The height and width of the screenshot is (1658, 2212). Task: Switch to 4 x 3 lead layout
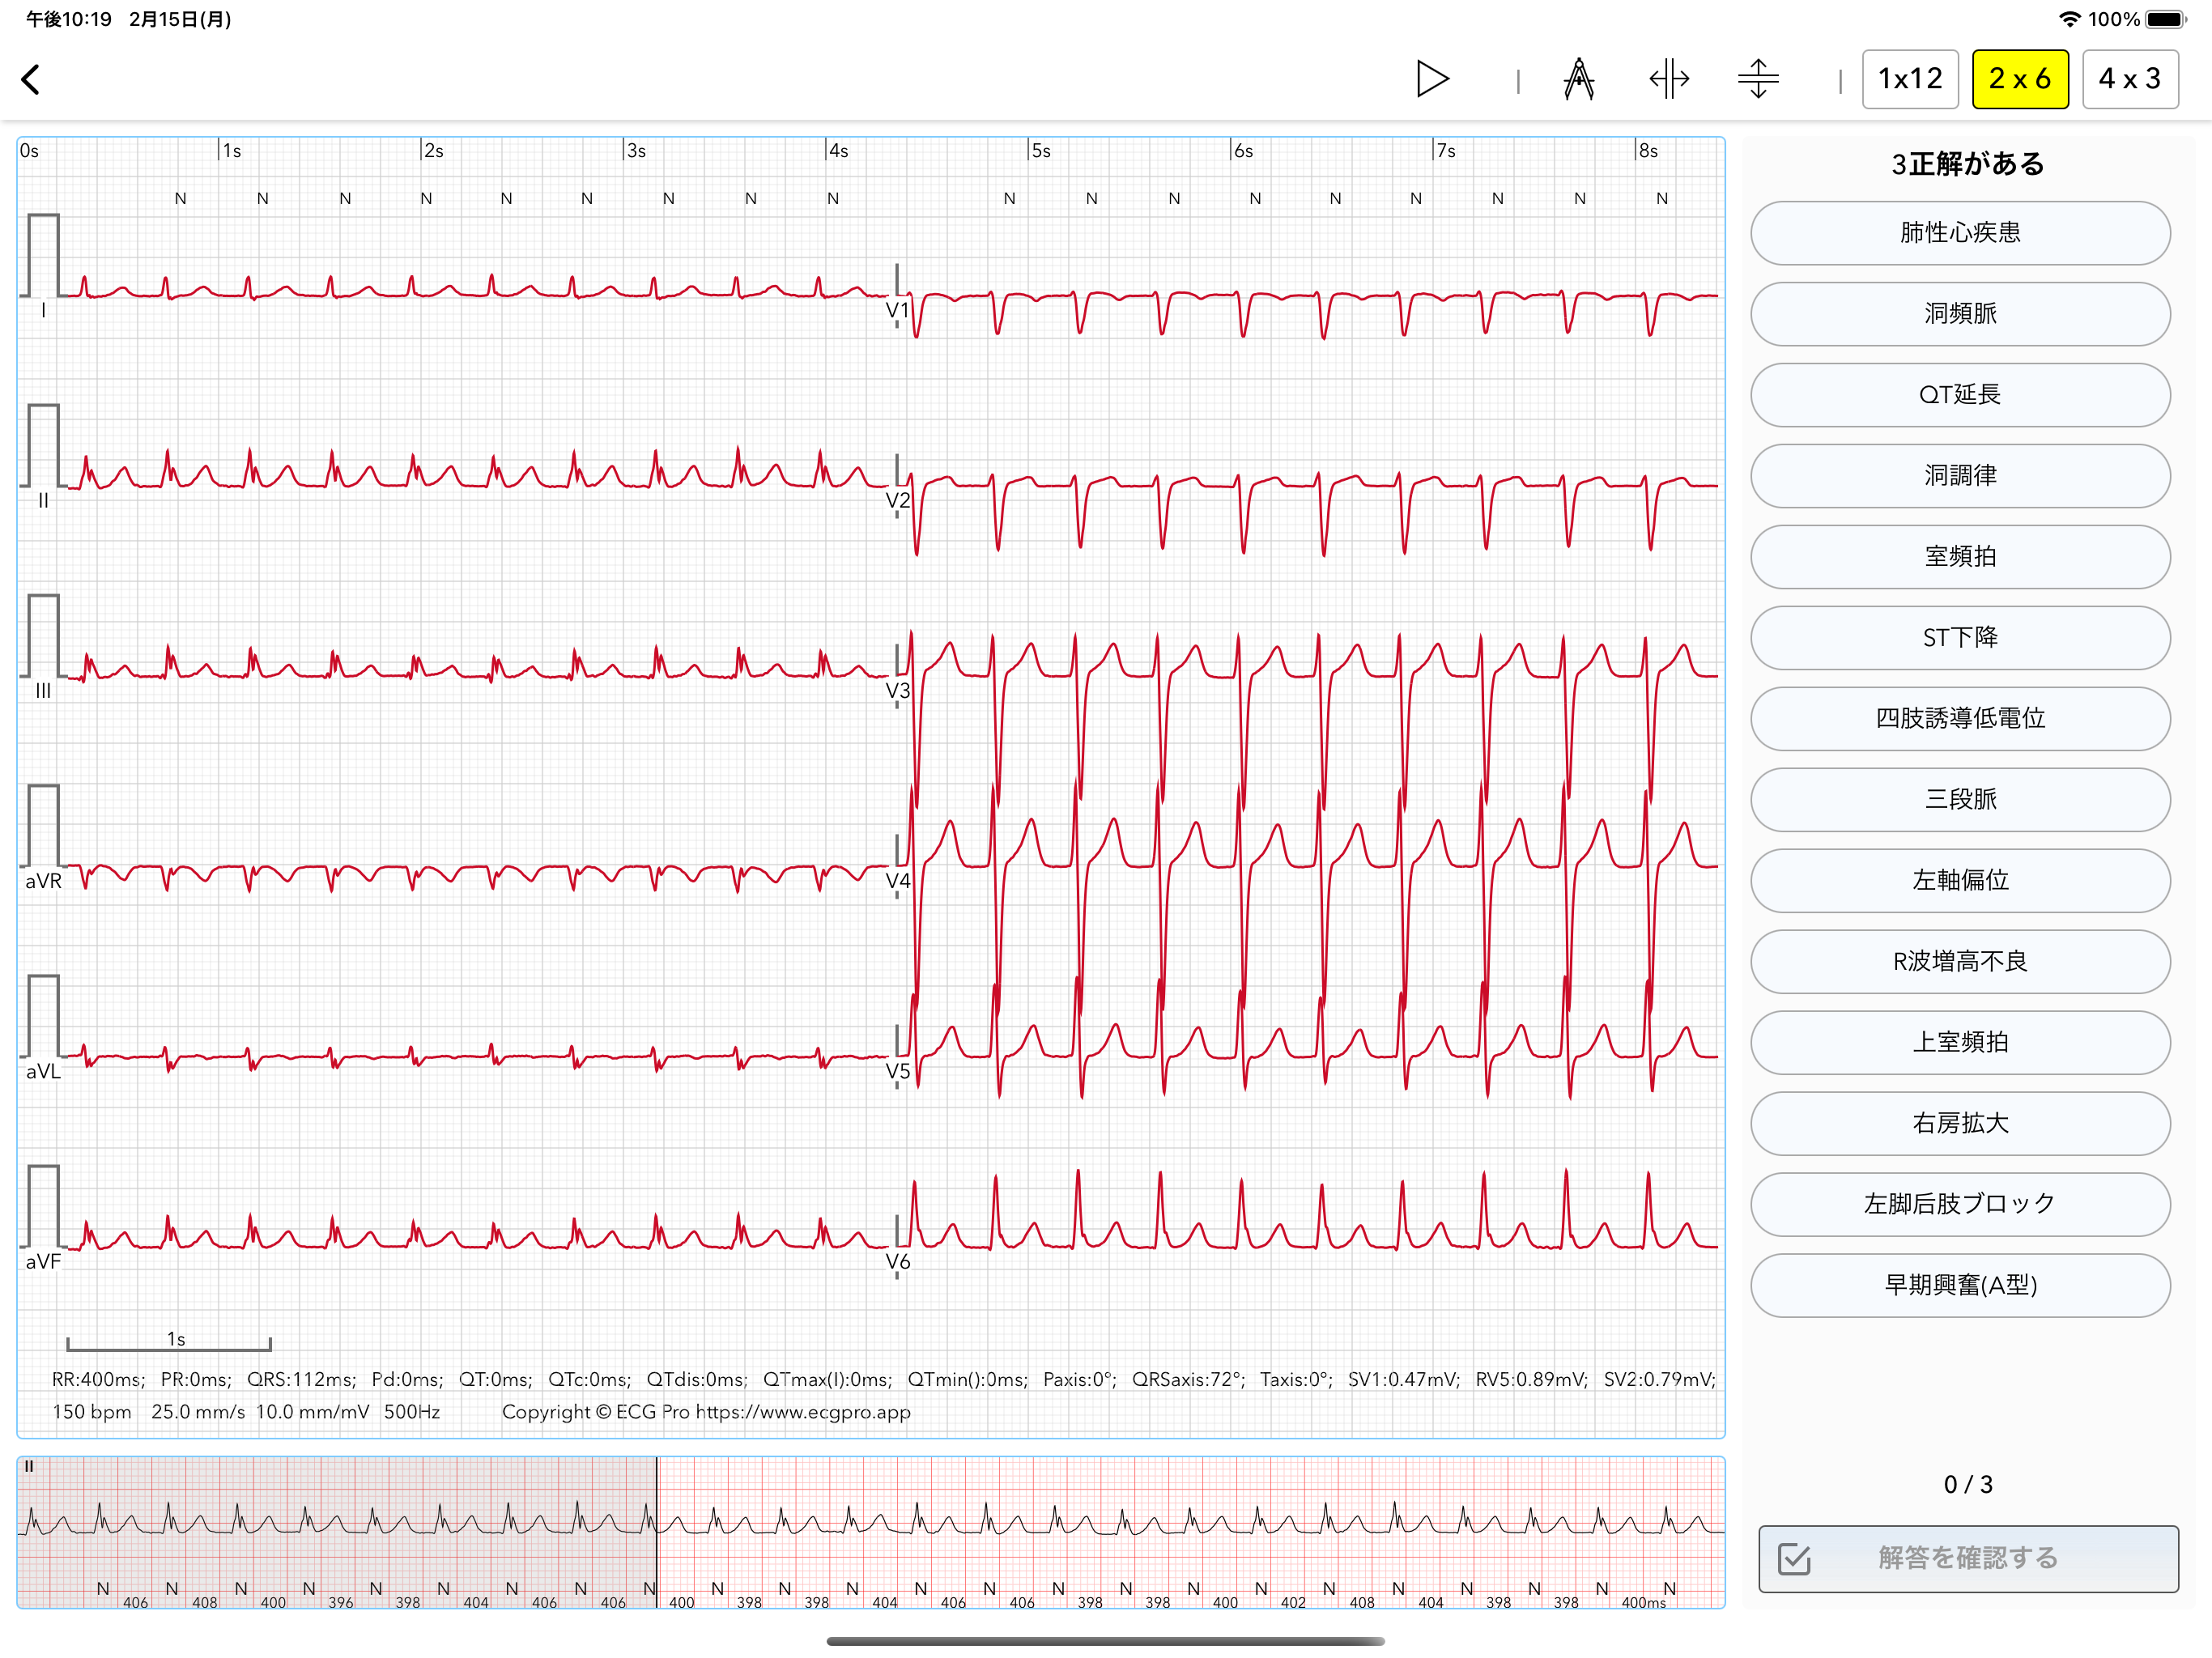(x=2129, y=79)
